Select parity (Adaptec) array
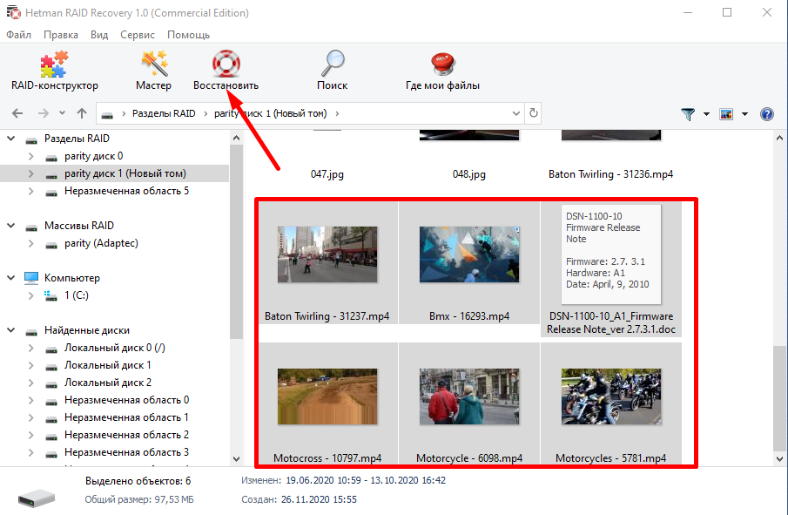The height and width of the screenshot is (515, 788). coord(101,243)
